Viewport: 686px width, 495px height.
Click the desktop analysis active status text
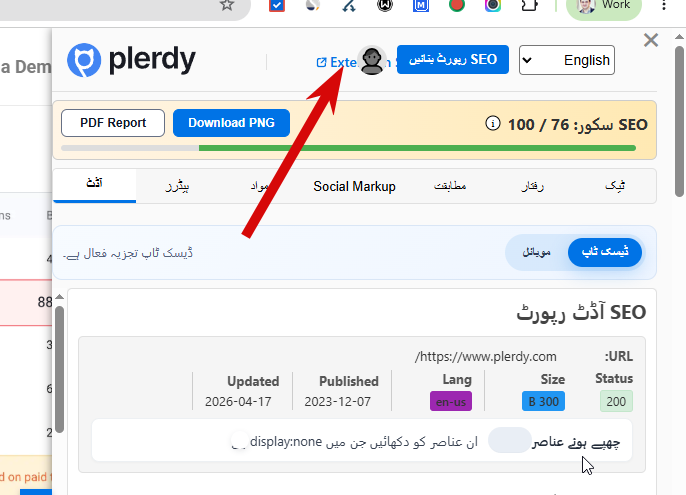point(128,253)
